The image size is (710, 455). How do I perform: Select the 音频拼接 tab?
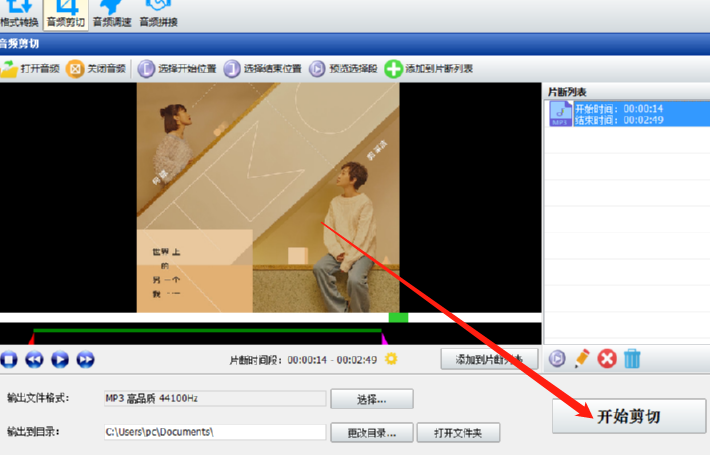coord(158,14)
